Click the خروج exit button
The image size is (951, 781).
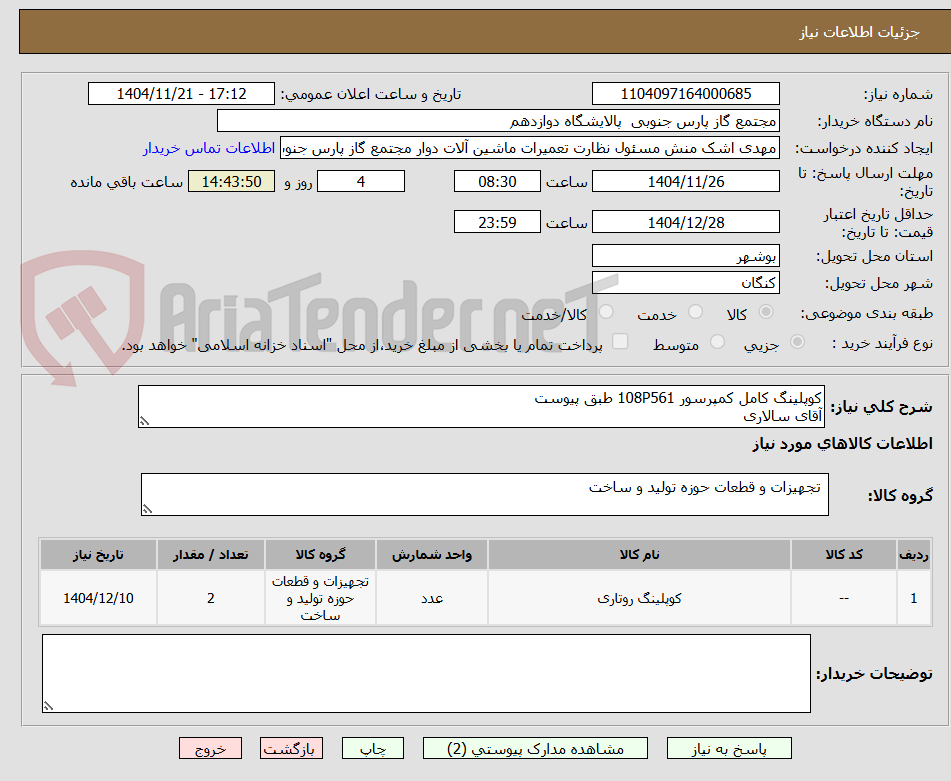210,748
